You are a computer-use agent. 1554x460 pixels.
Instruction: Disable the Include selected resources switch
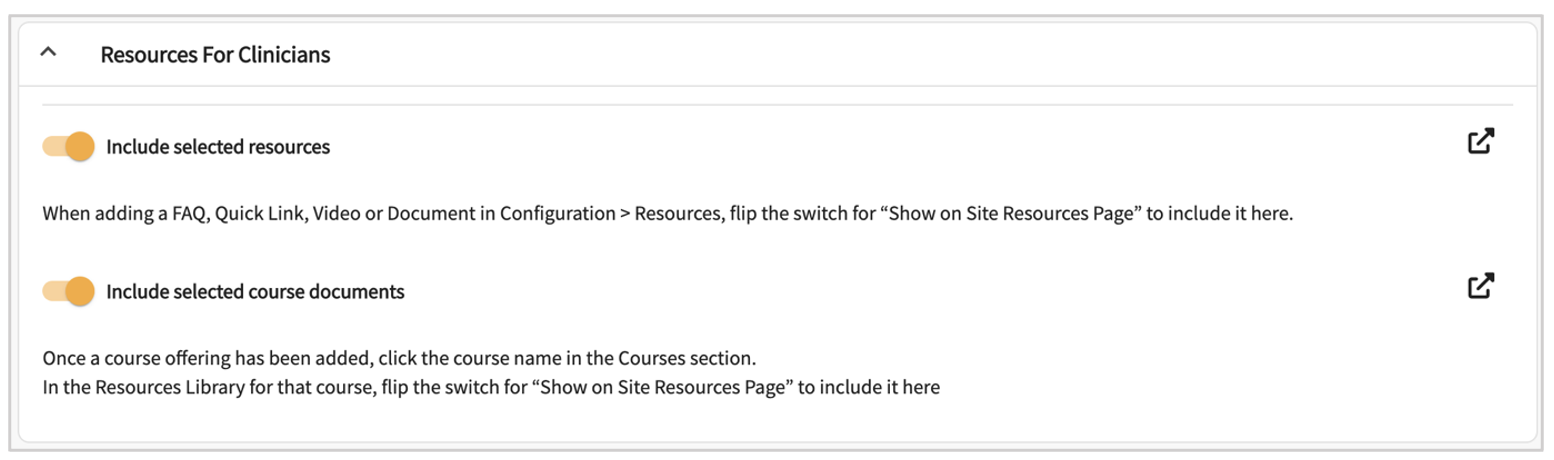68,147
